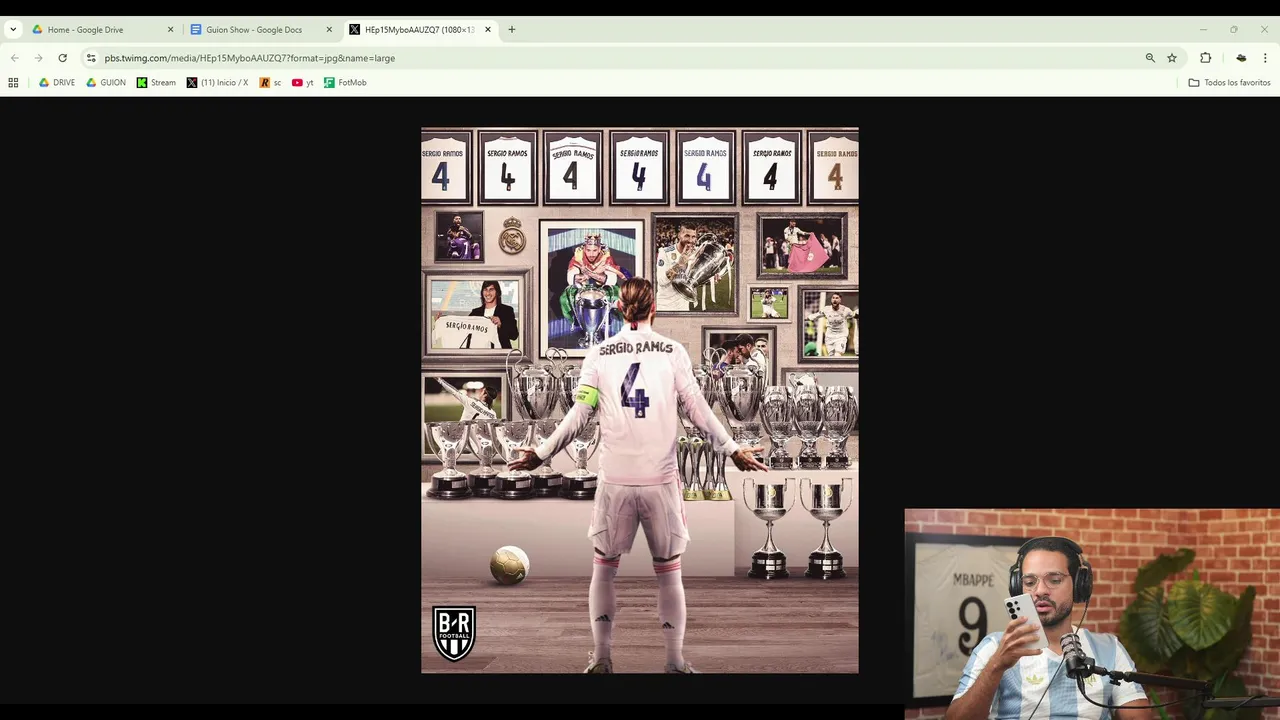Close the Guion Show - Google Docs tab
The height and width of the screenshot is (720, 1280).
[329, 30]
